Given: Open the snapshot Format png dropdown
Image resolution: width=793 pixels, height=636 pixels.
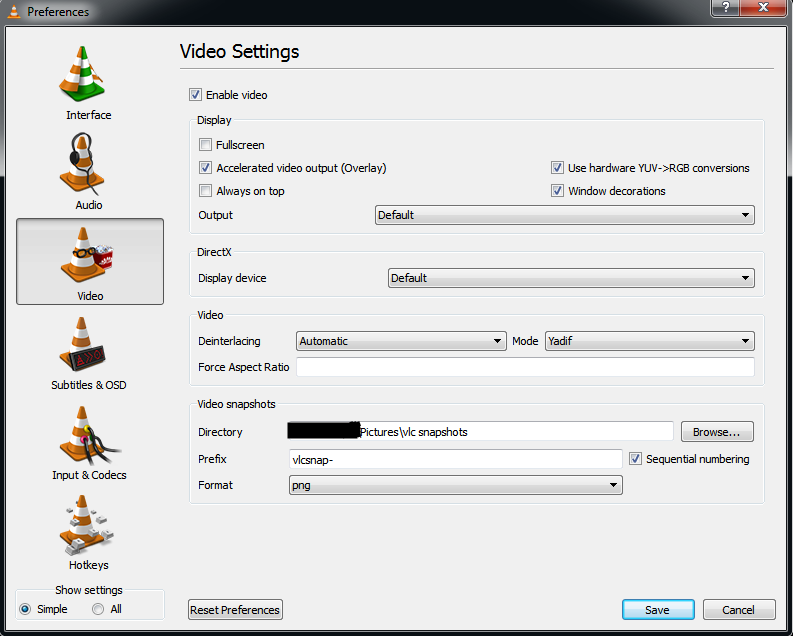Looking at the screenshot, I should click(x=456, y=485).
